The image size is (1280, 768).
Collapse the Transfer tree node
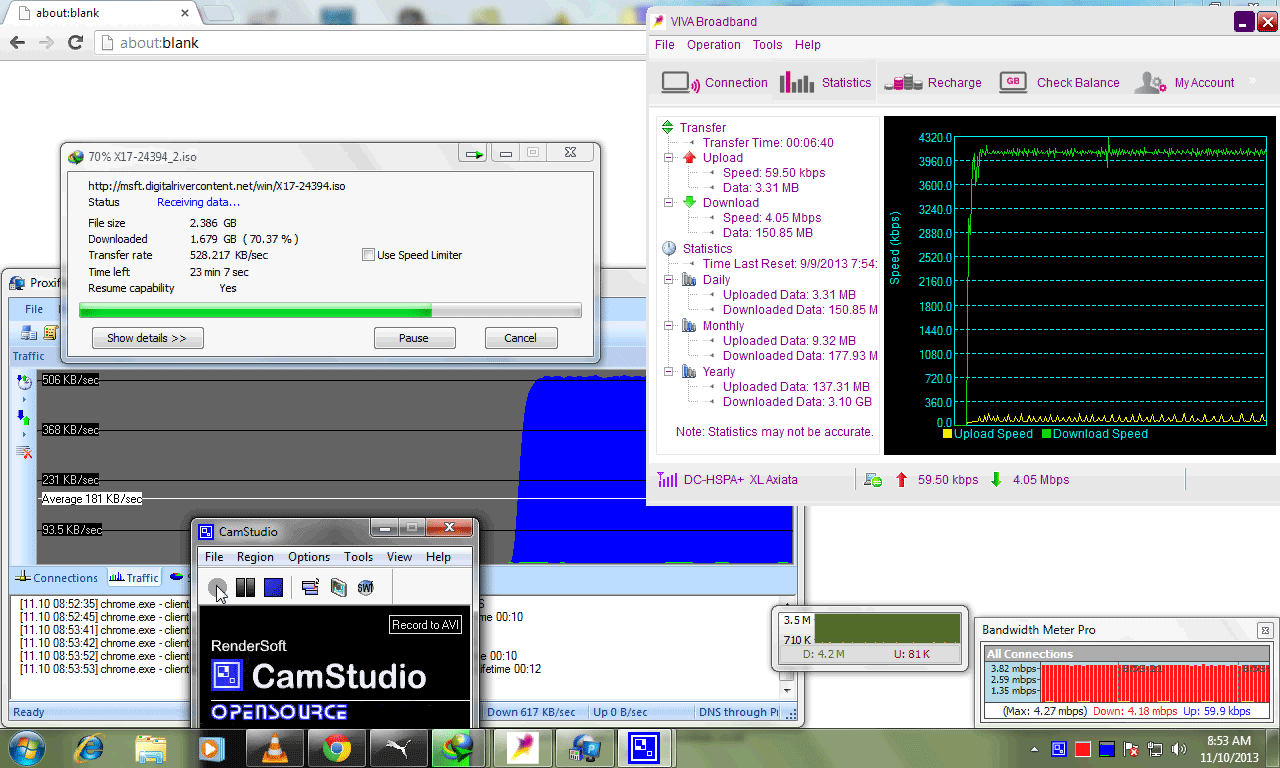tap(668, 127)
